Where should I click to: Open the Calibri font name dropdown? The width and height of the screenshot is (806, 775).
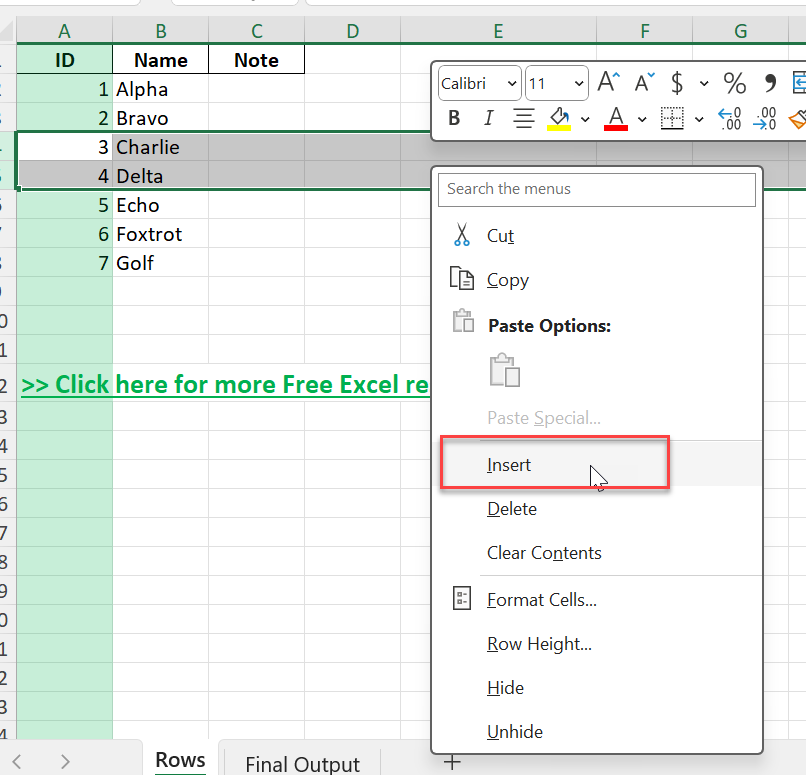coord(480,83)
